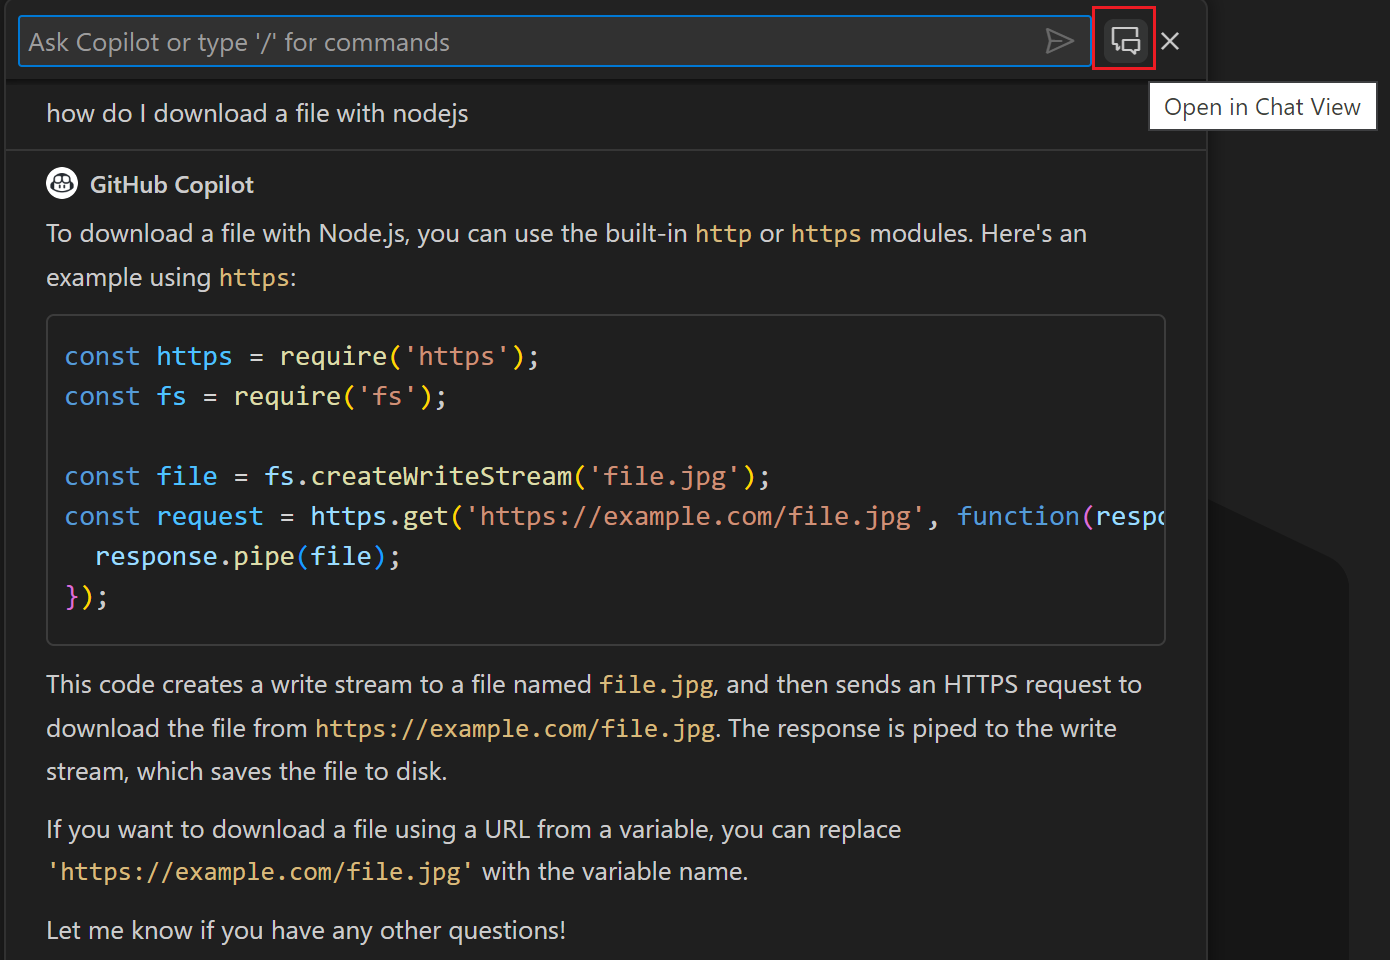Click the closing "});" code line
The width and height of the screenshot is (1390, 960).
(86, 597)
